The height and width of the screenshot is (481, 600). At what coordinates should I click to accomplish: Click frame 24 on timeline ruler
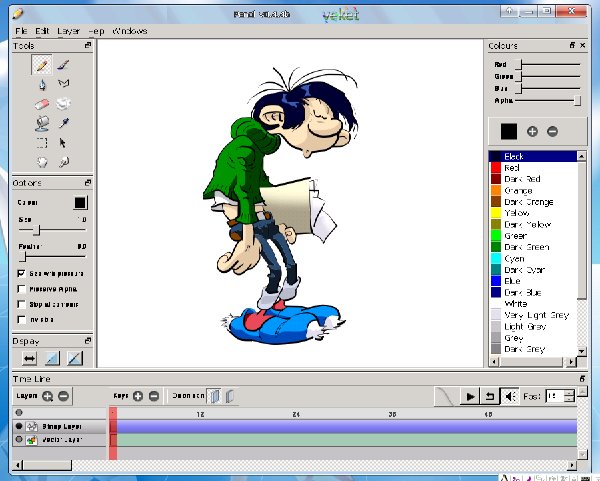296,414
